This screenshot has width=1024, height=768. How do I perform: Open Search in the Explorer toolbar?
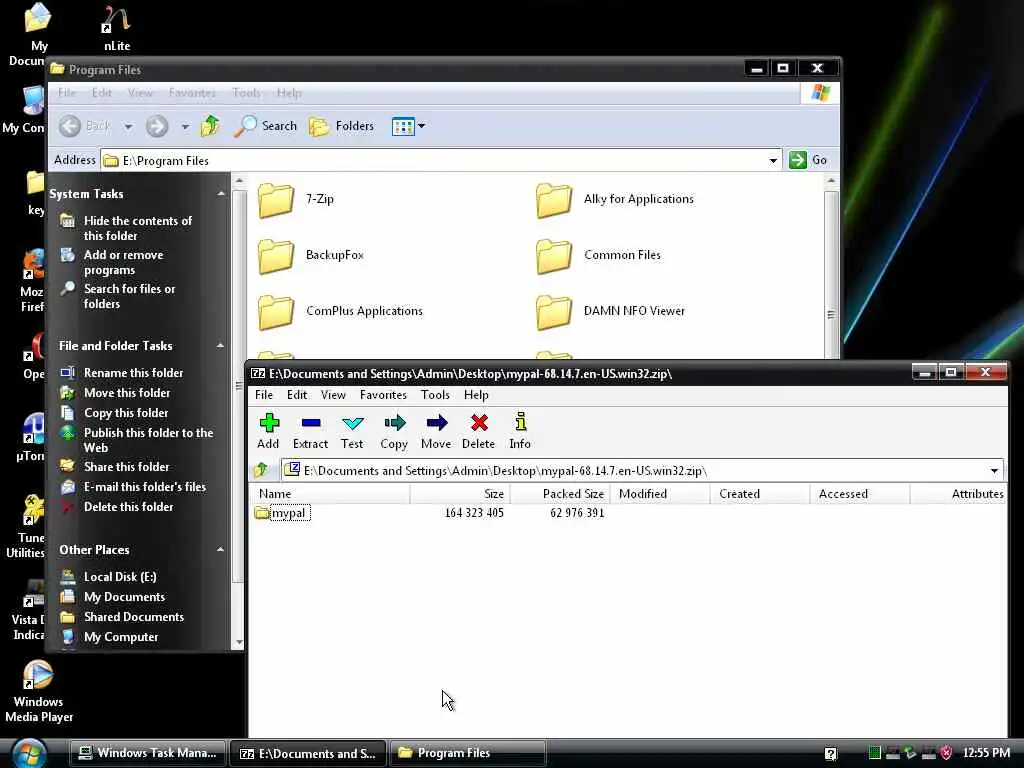266,125
